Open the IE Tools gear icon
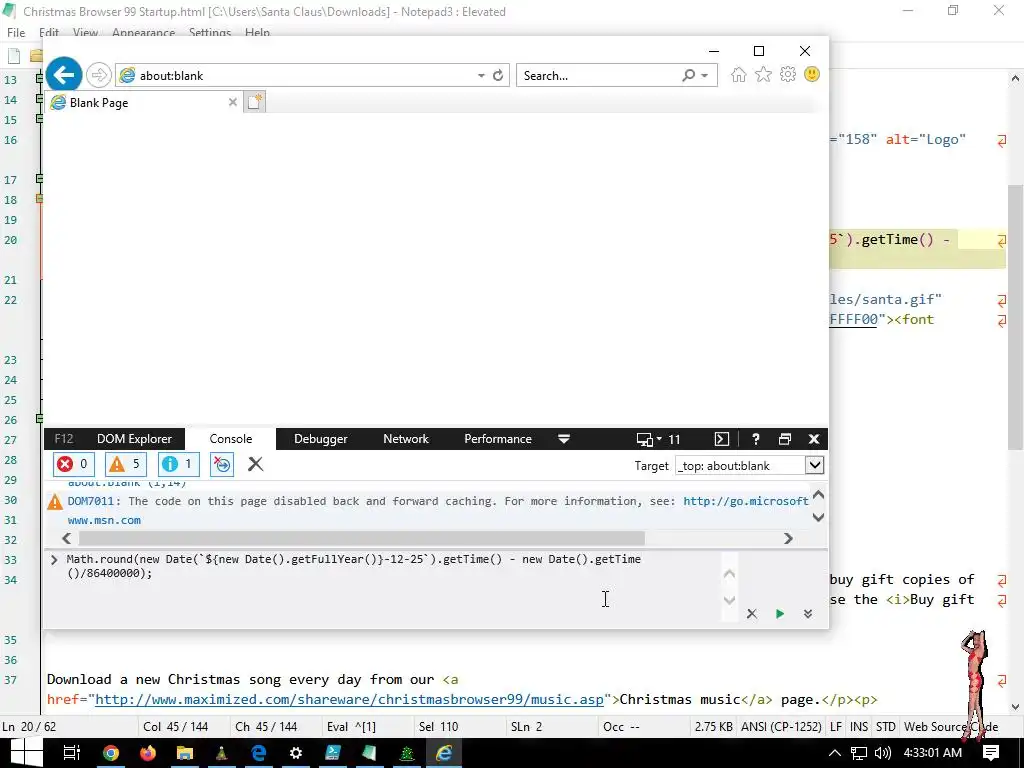Viewport: 1024px width, 768px height. (788, 74)
